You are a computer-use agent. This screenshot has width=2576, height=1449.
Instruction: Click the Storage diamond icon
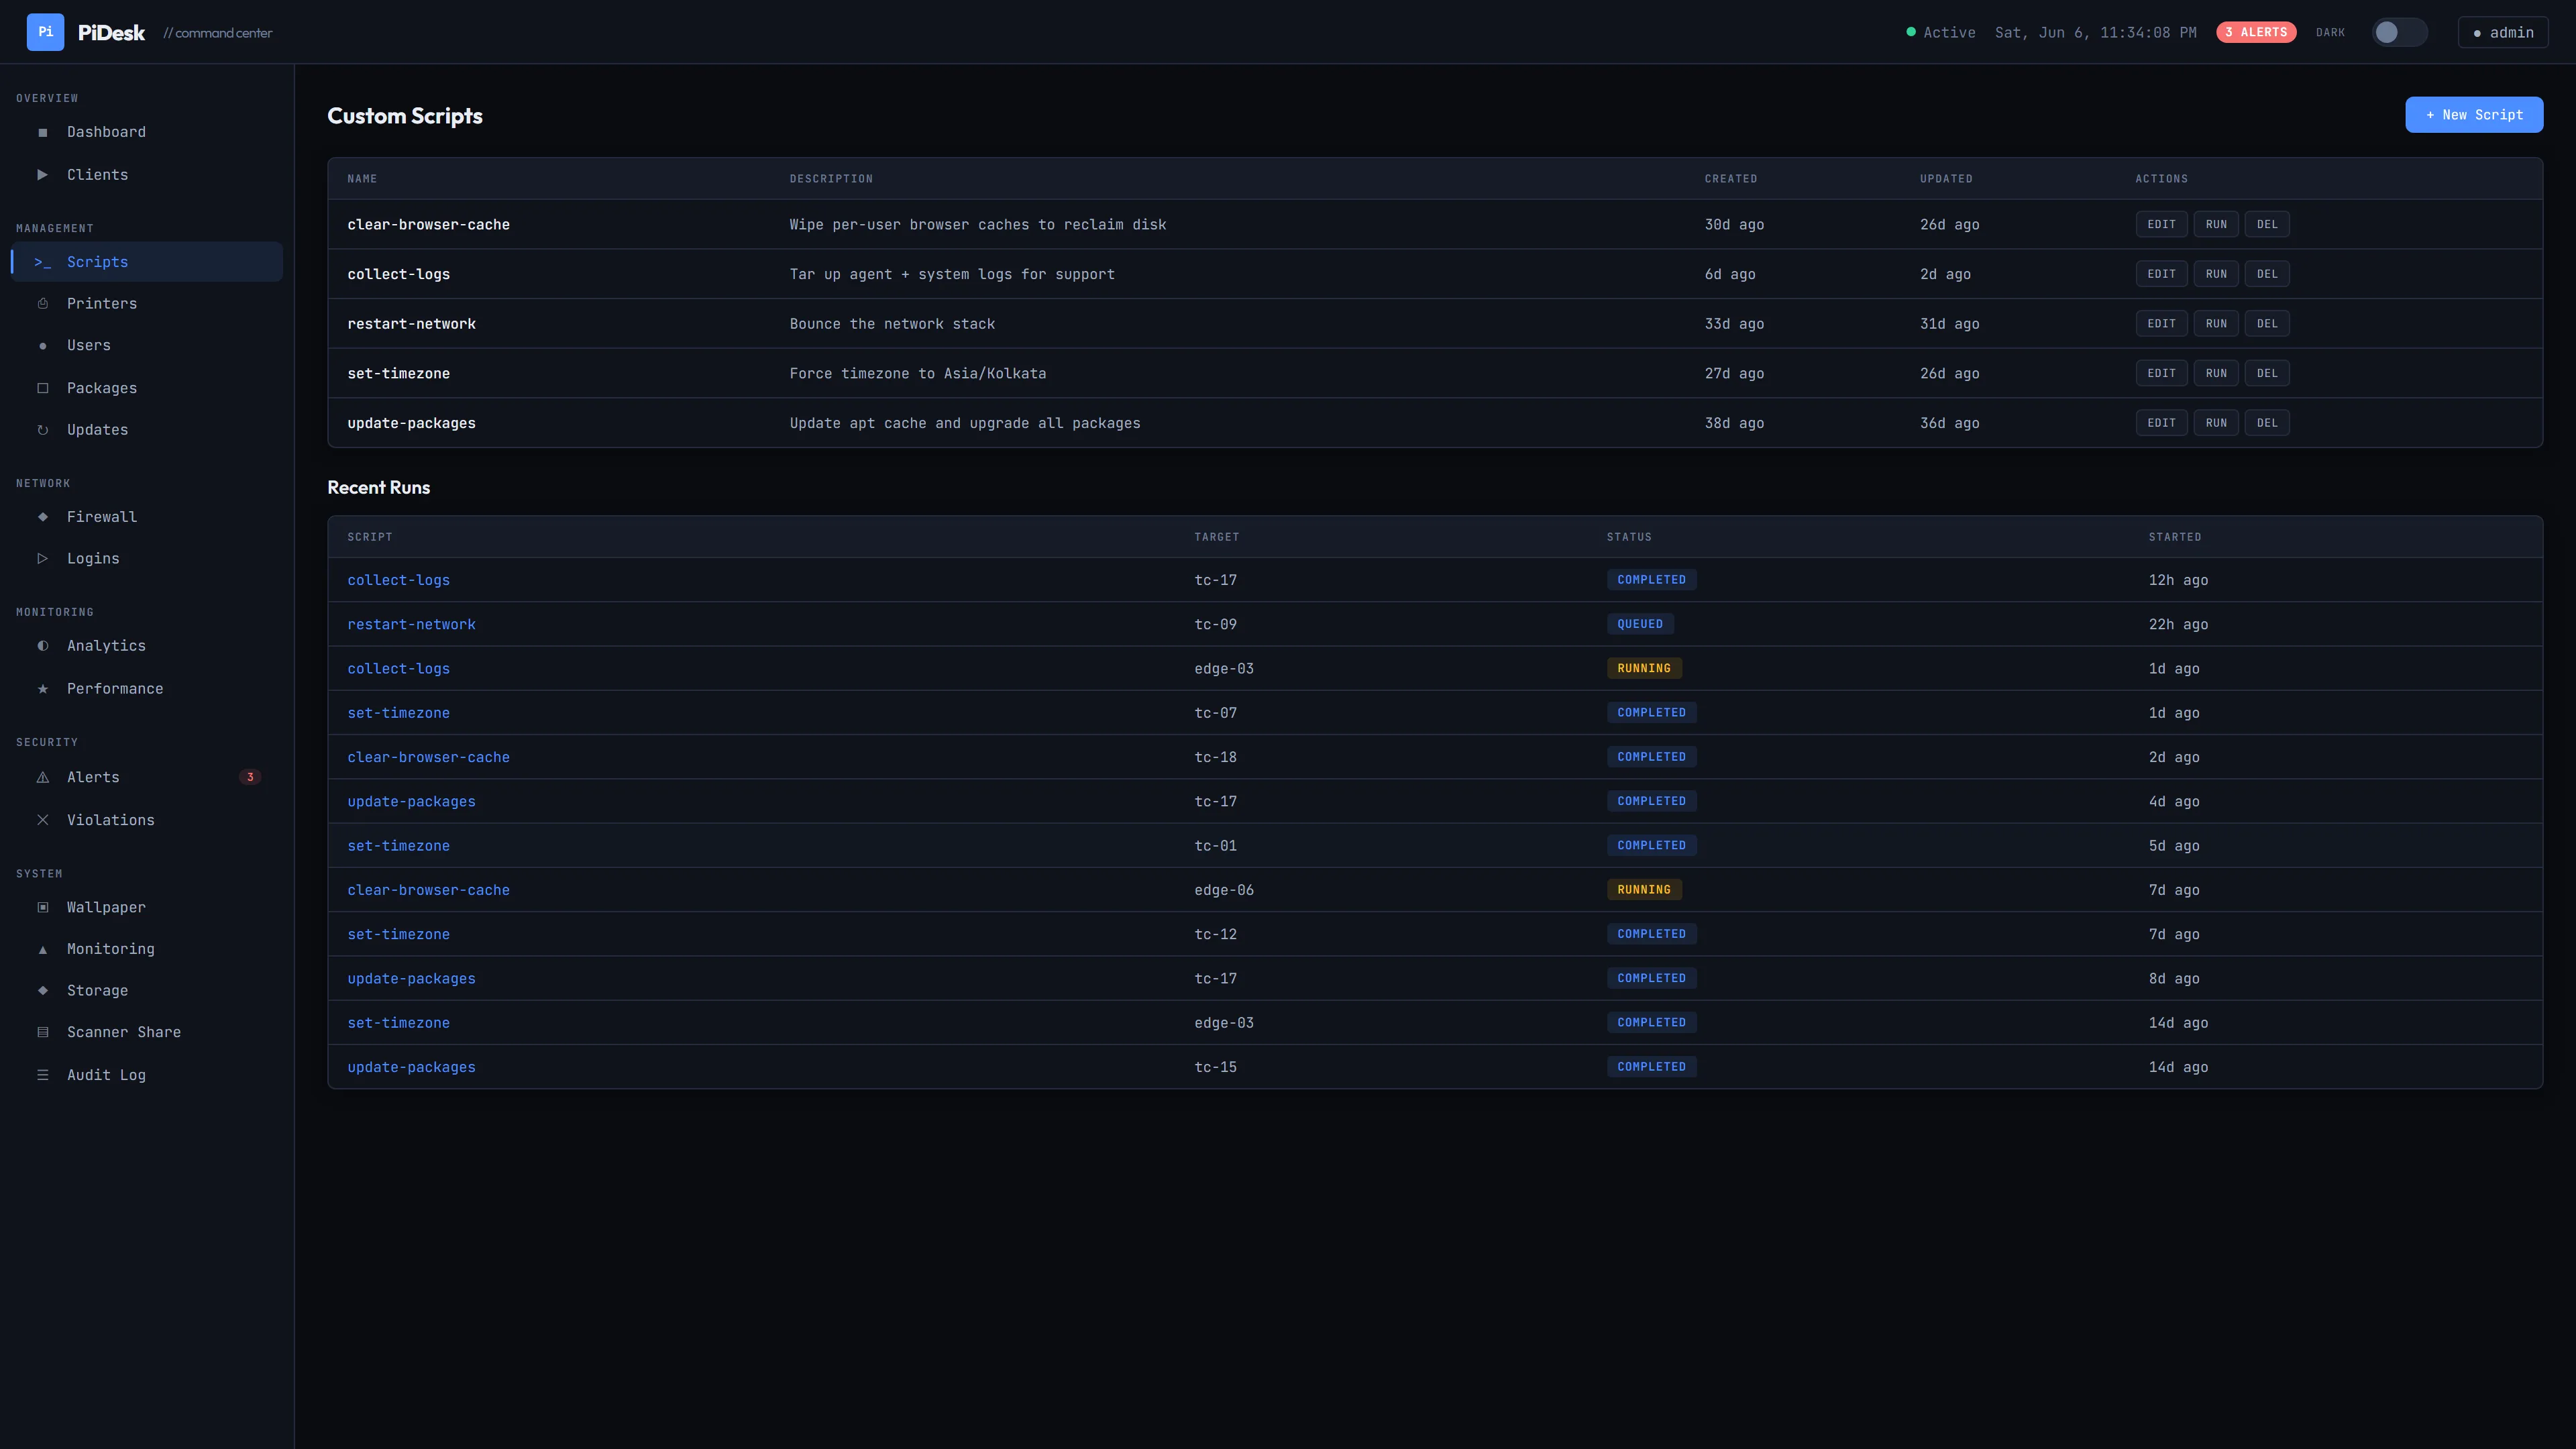pos(42,990)
